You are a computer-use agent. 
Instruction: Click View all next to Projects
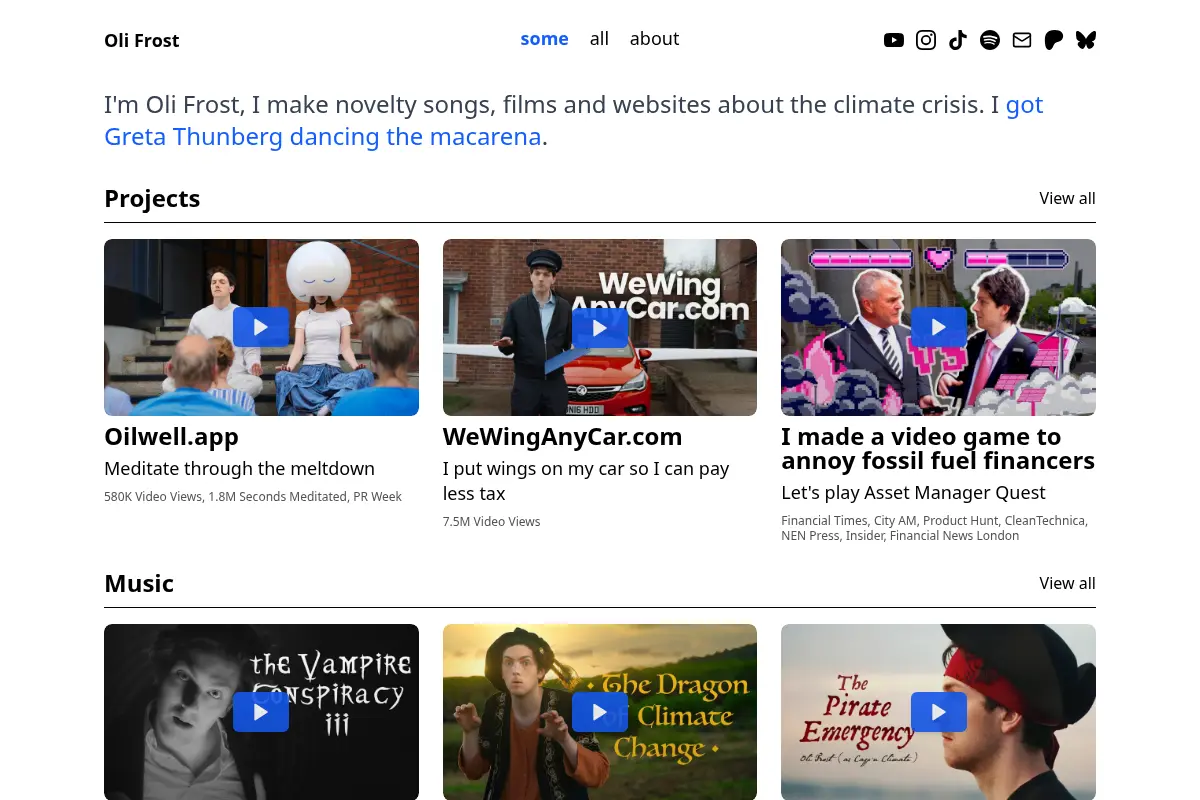(1067, 198)
